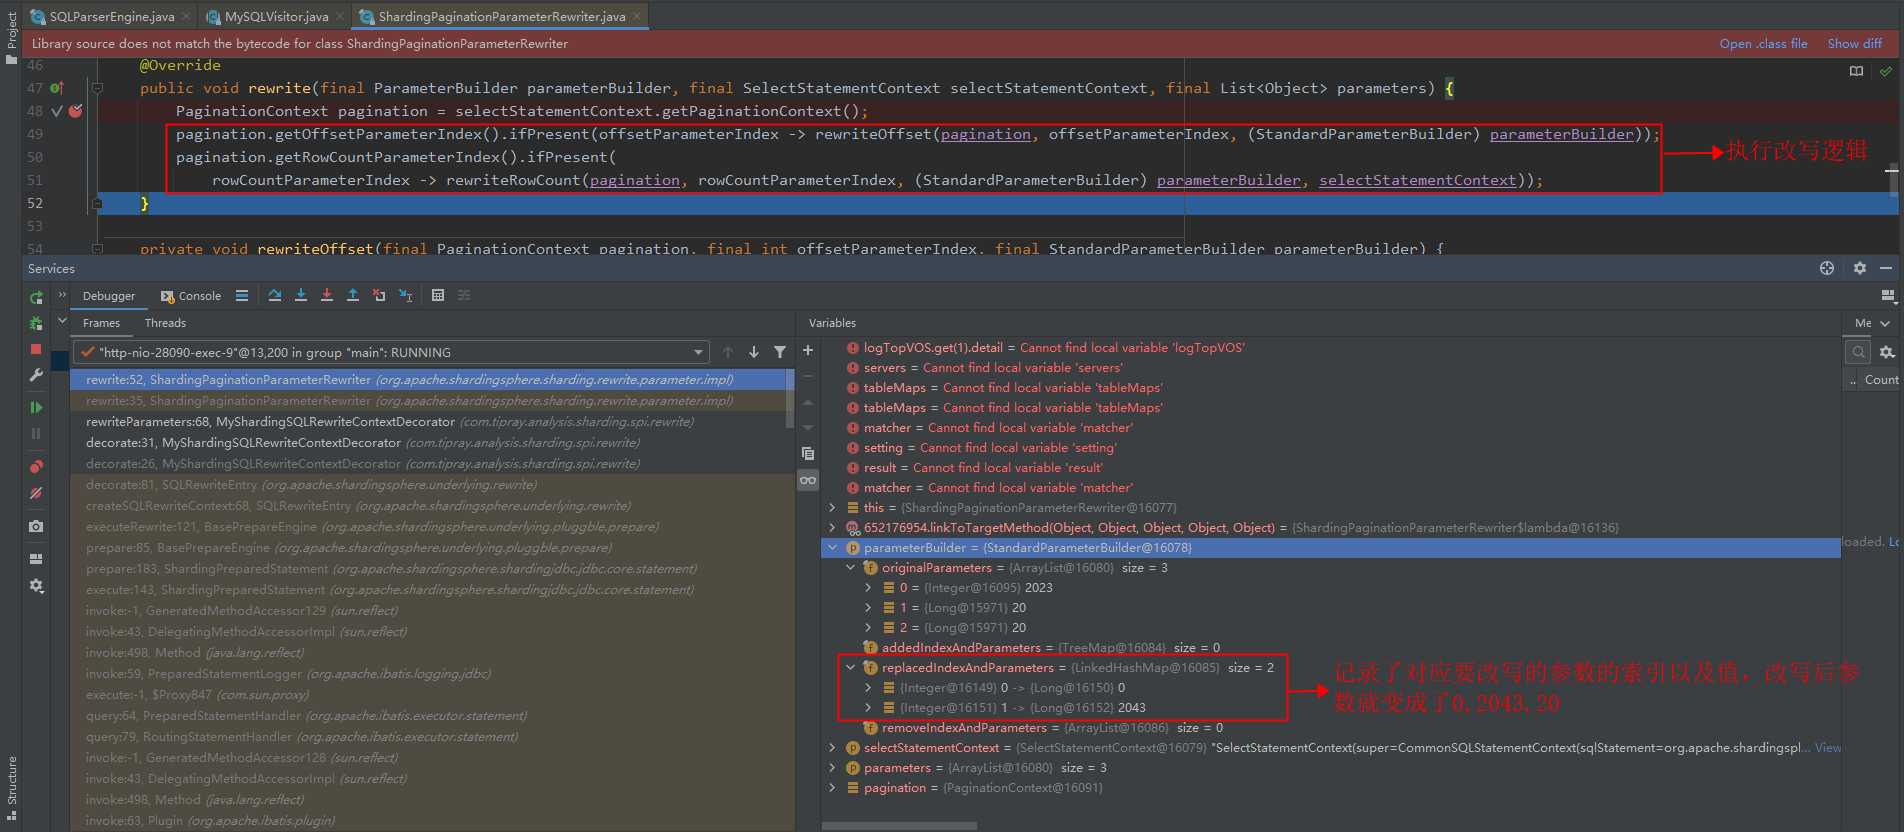
Task: Open the wrench settings icon in Services
Action: (36, 375)
